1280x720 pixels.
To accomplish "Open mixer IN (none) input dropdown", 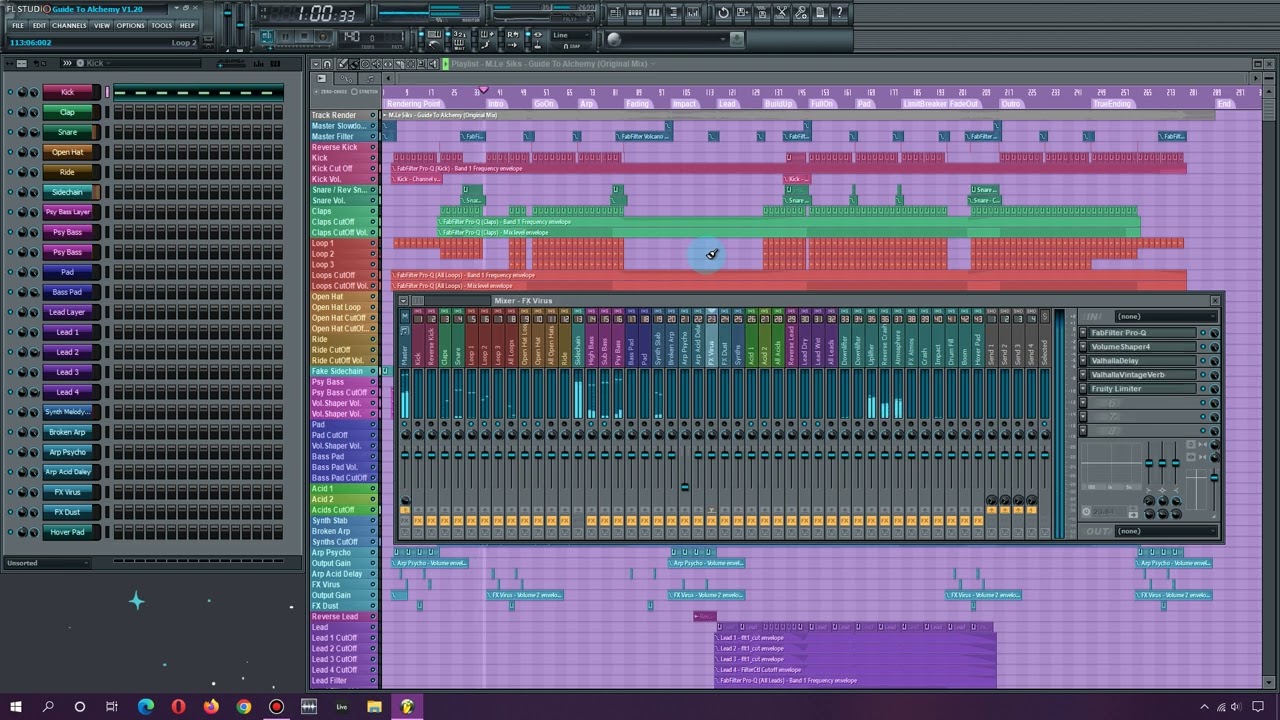I will tap(1166, 316).
